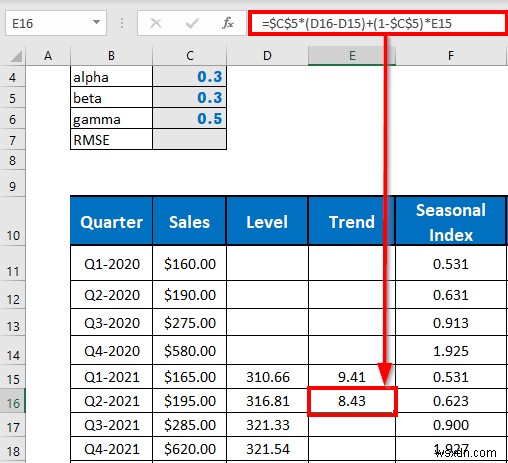
Task: Select the Q3-2021 cell
Action: point(111,425)
